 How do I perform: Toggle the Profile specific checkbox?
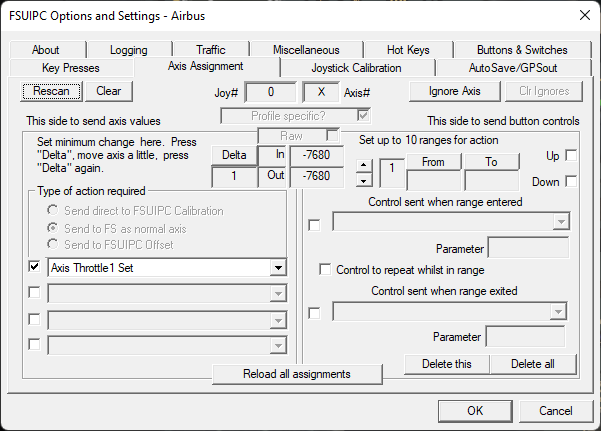point(363,115)
